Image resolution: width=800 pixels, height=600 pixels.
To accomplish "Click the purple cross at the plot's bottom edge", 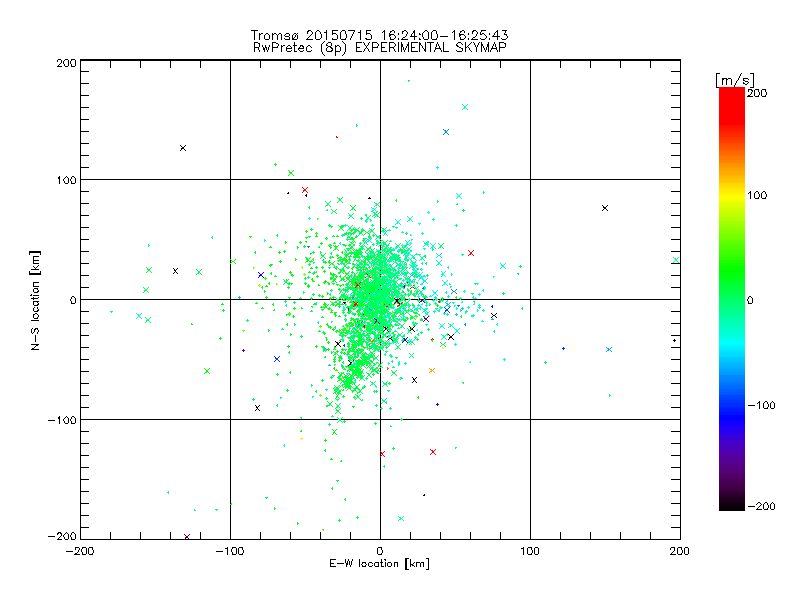I will 187,537.
